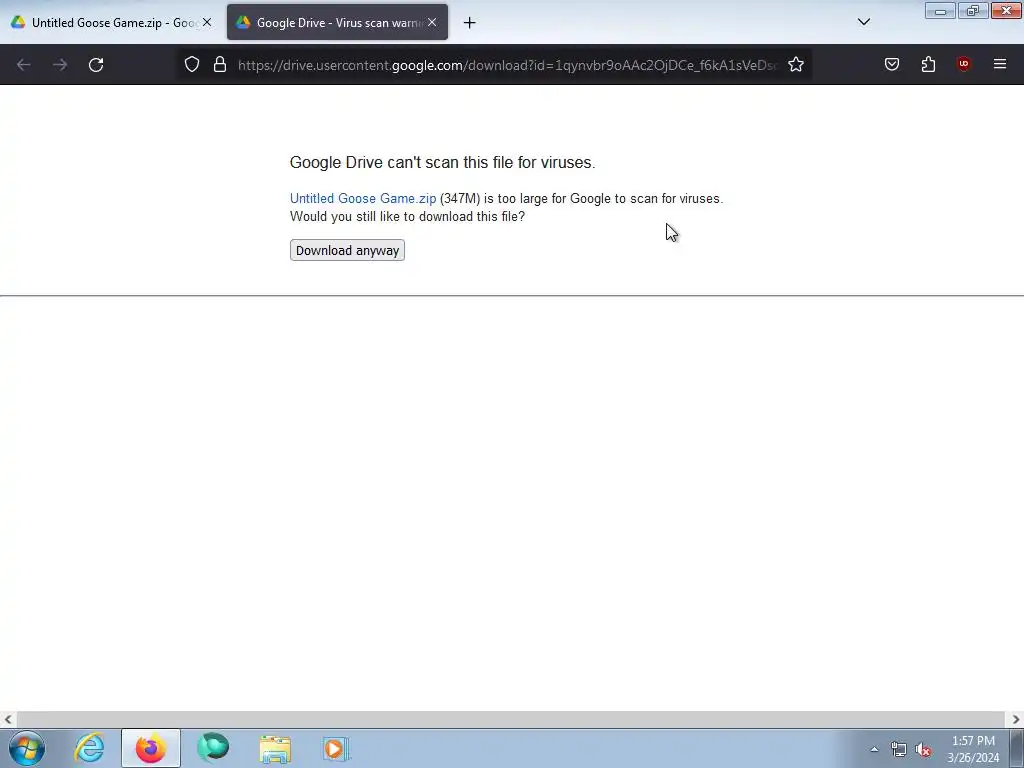The image size is (1024, 768).
Task: Close the Virus scan warning tab
Action: [x=432, y=22]
